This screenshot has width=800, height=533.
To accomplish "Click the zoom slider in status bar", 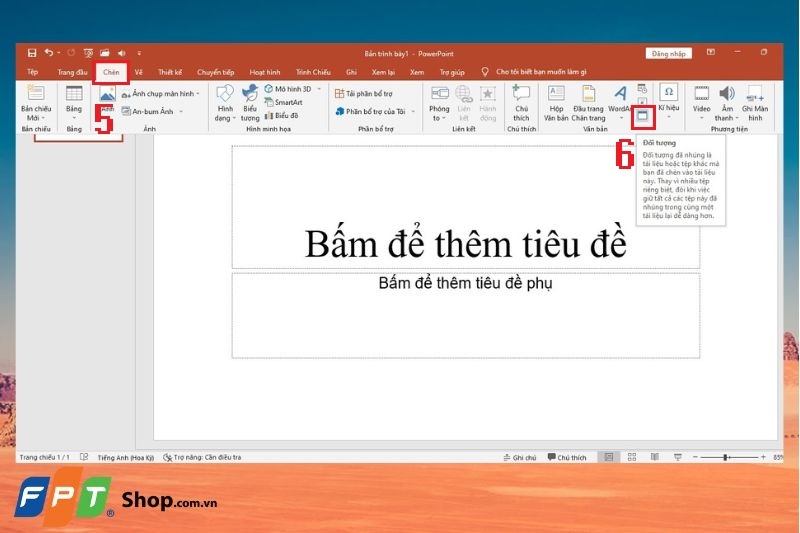I will click(729, 458).
